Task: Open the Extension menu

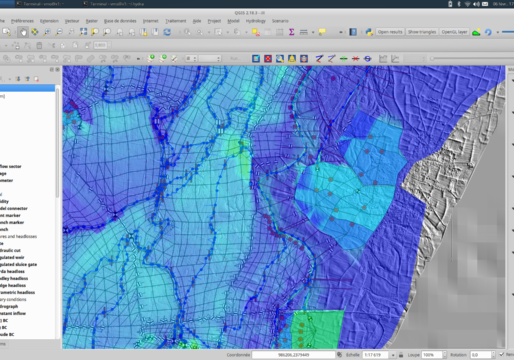Action: [x=49, y=21]
